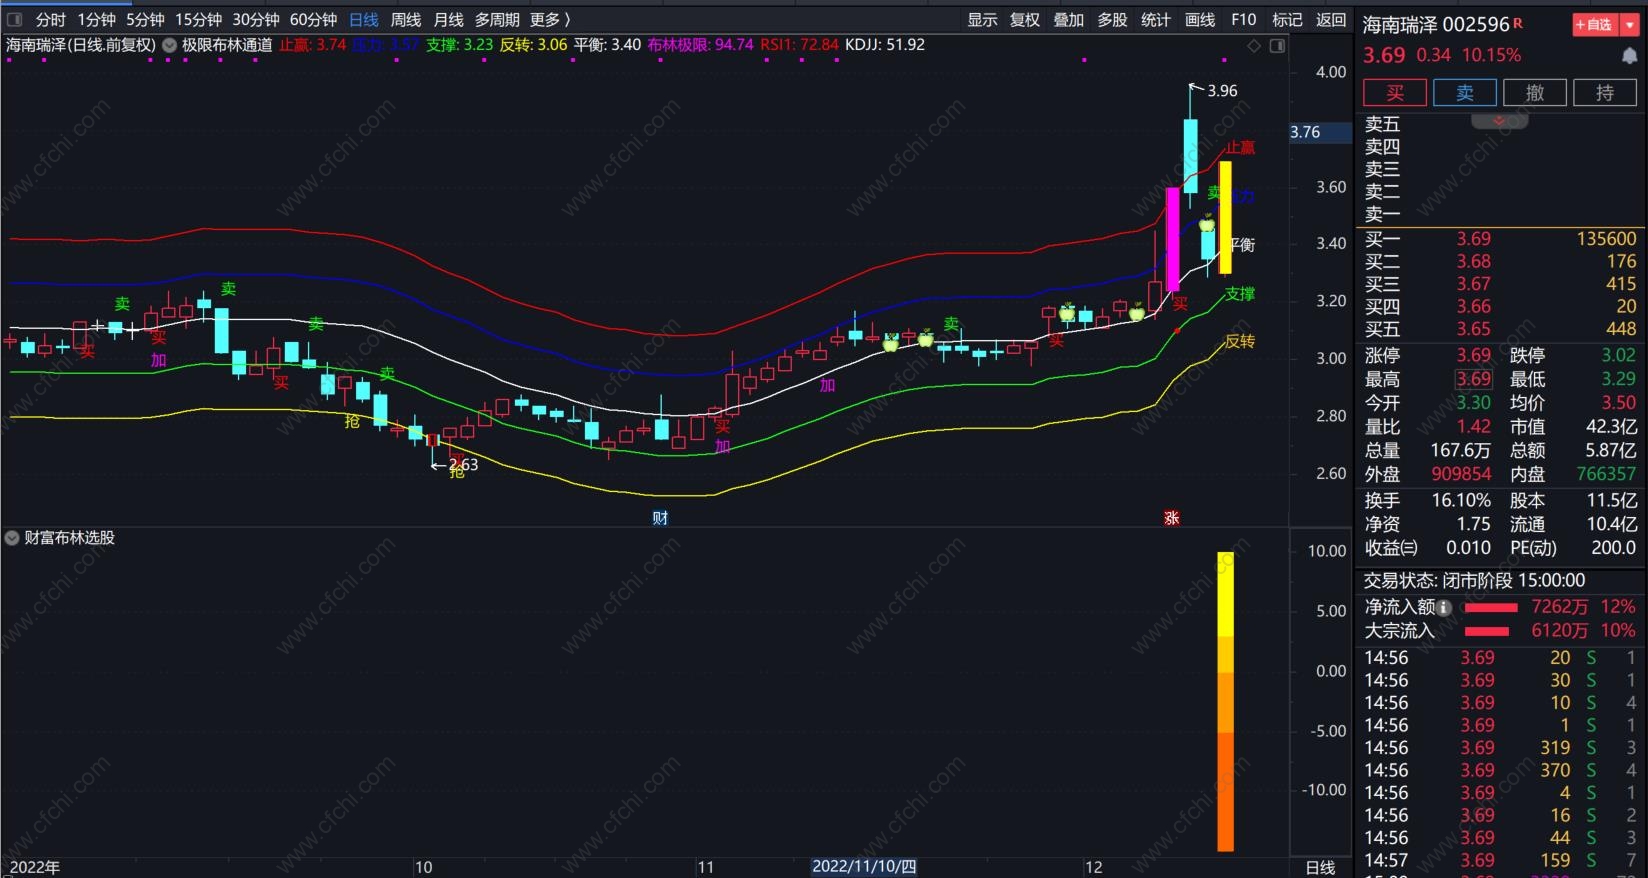Click the 反转 label on yellow band
Image resolution: width=1648 pixels, height=878 pixels.
(1240, 341)
